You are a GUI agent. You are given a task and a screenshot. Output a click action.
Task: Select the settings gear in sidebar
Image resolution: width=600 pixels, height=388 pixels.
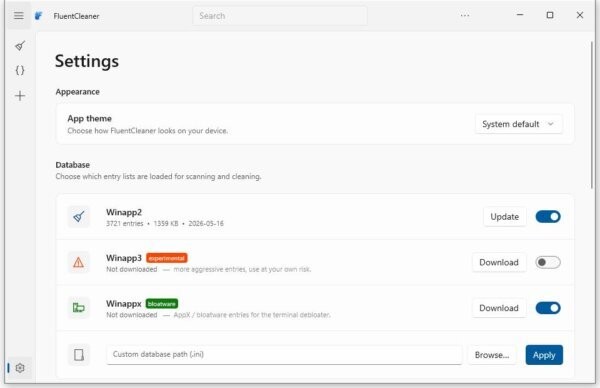(20, 368)
